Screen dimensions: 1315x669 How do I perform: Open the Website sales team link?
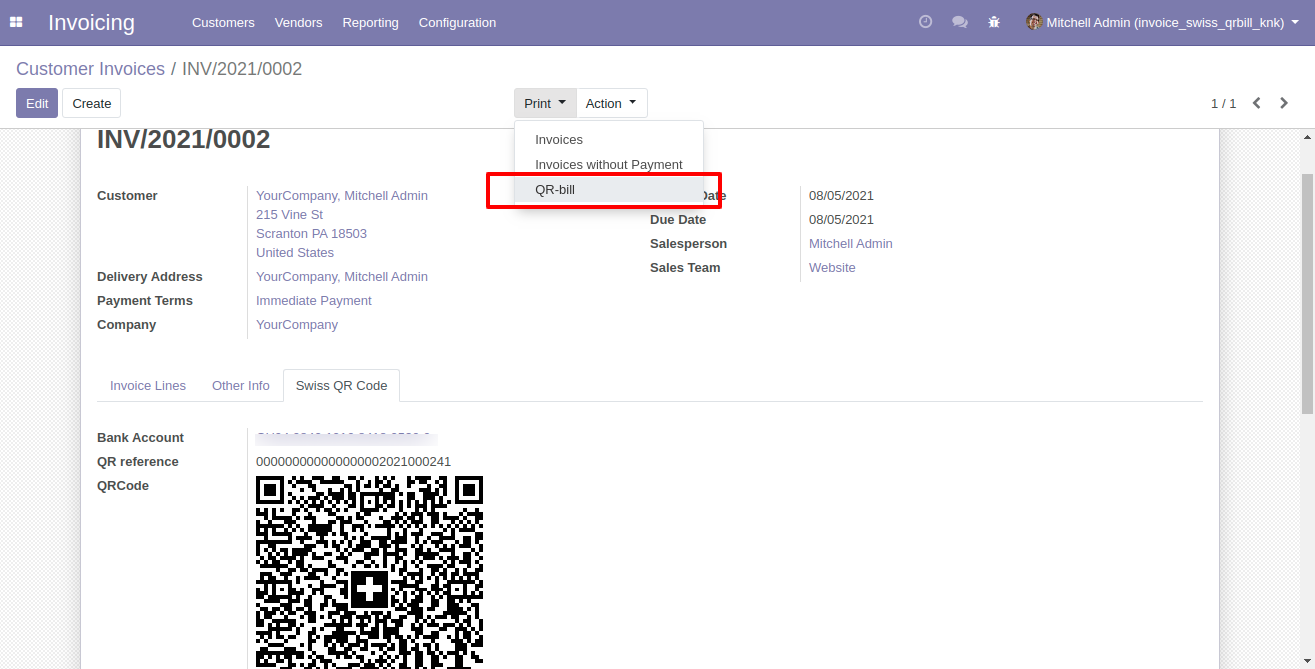click(x=832, y=268)
